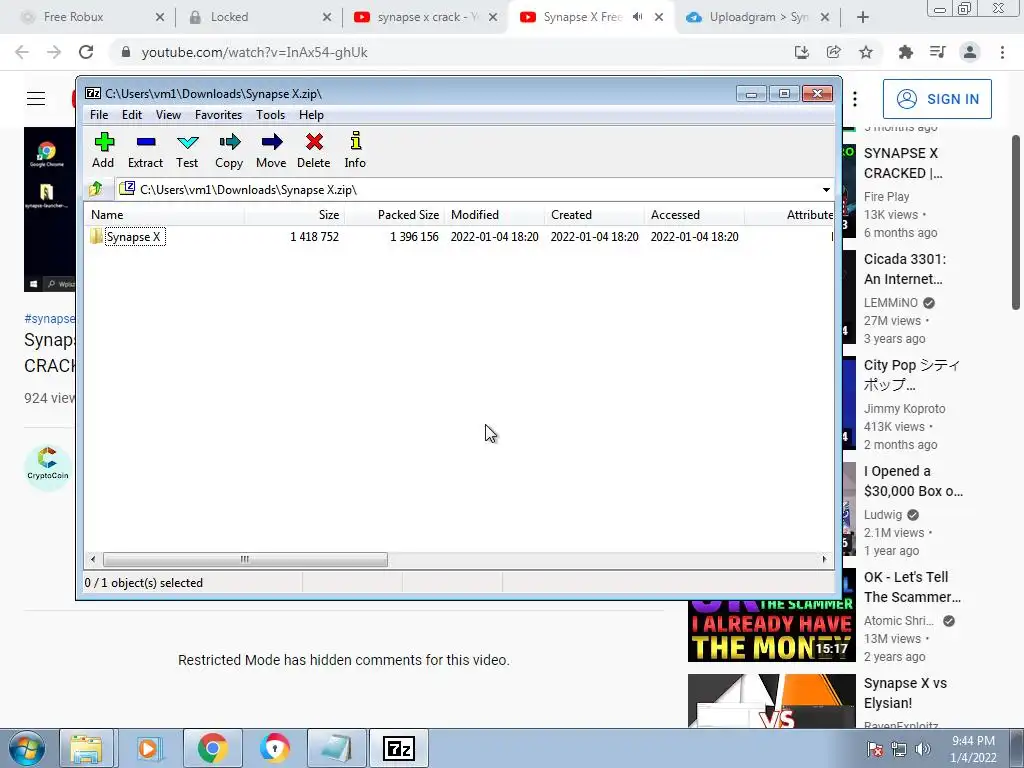Open the Synapse X vs Elysian thumbnail
The image size is (1024, 768).
(x=771, y=701)
